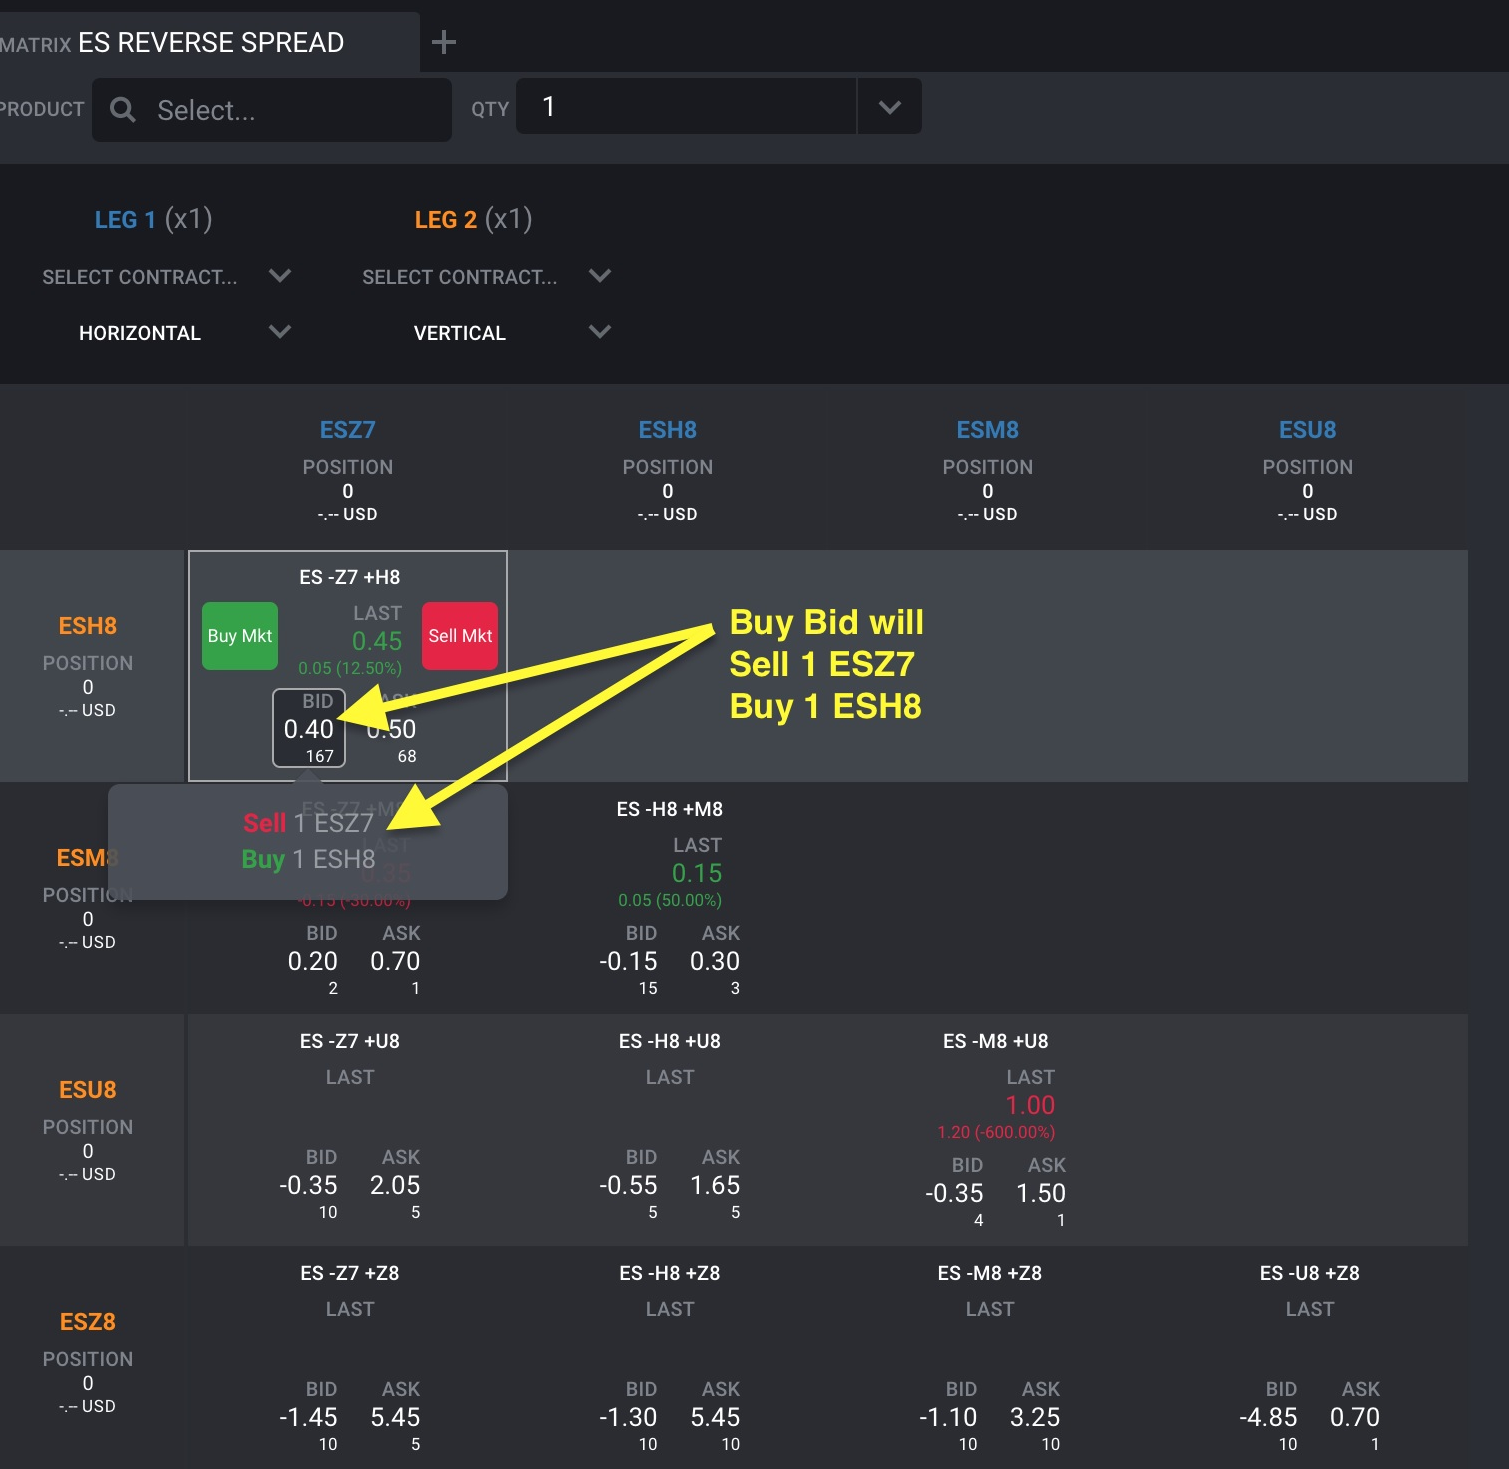Click the -4.85 bid on ES -U8 +Z8

click(x=1268, y=1417)
